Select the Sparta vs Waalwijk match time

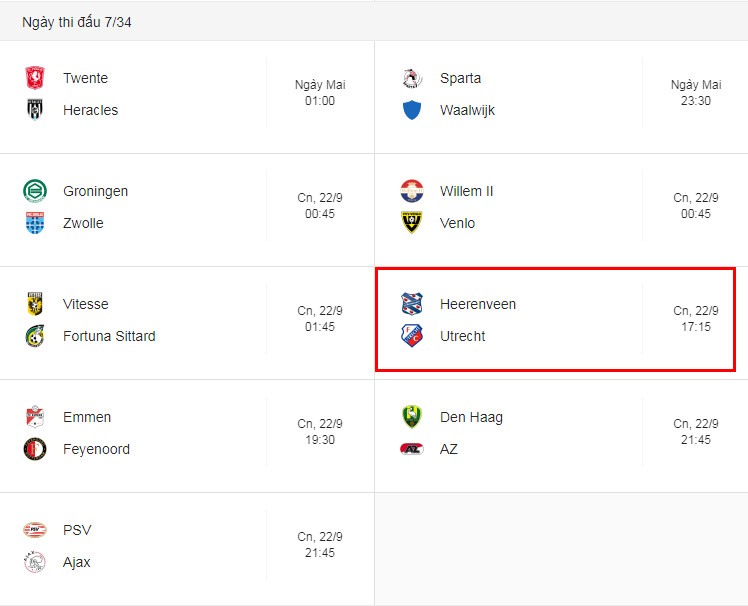pyautogui.click(x=696, y=93)
